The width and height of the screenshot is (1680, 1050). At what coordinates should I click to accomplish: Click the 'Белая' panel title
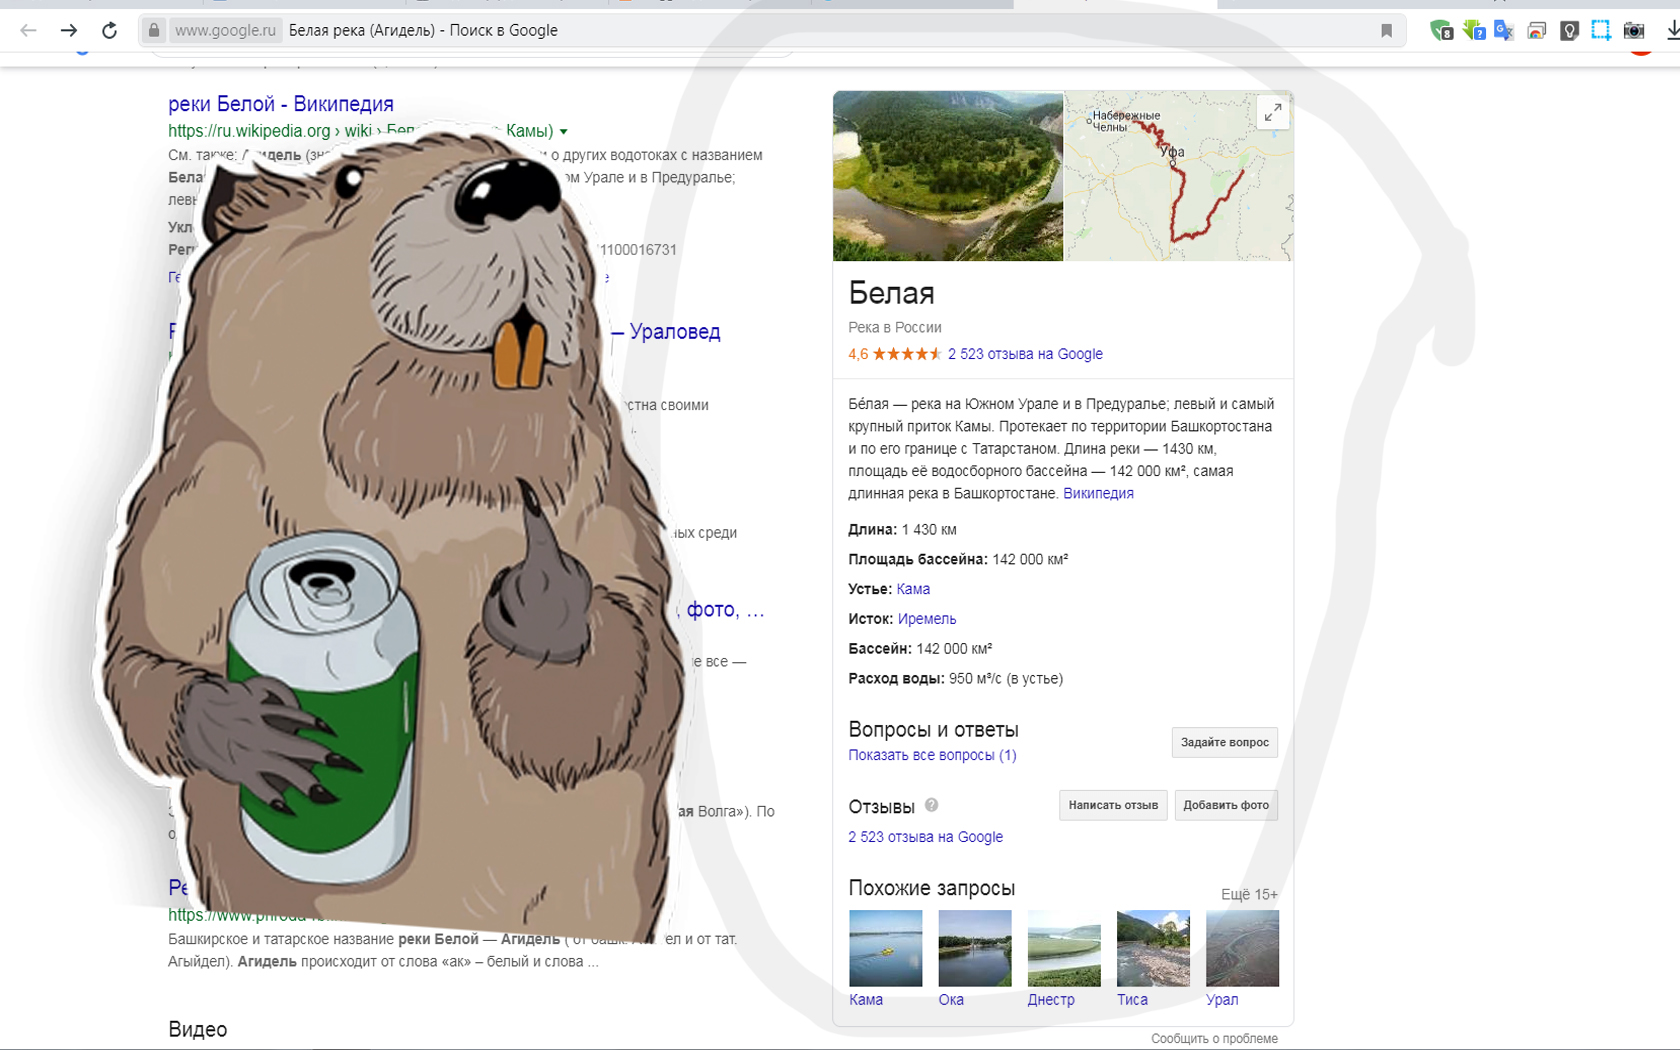891,293
